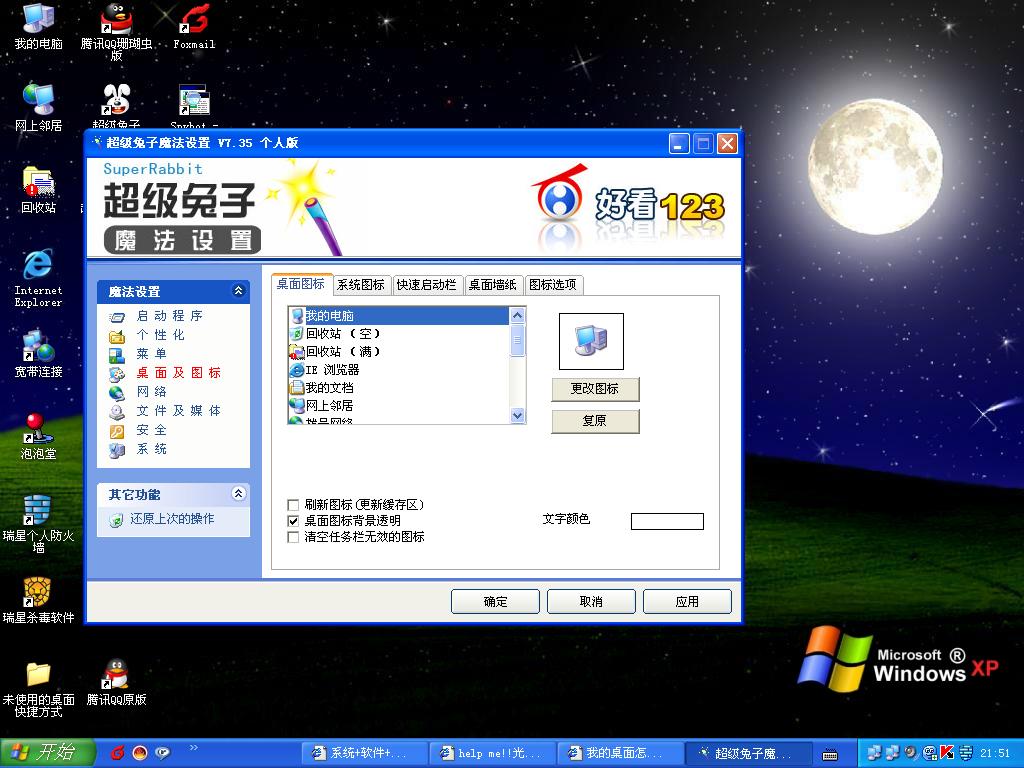Open the 安全 settings section
This screenshot has height=768, width=1024.
[x=152, y=430]
